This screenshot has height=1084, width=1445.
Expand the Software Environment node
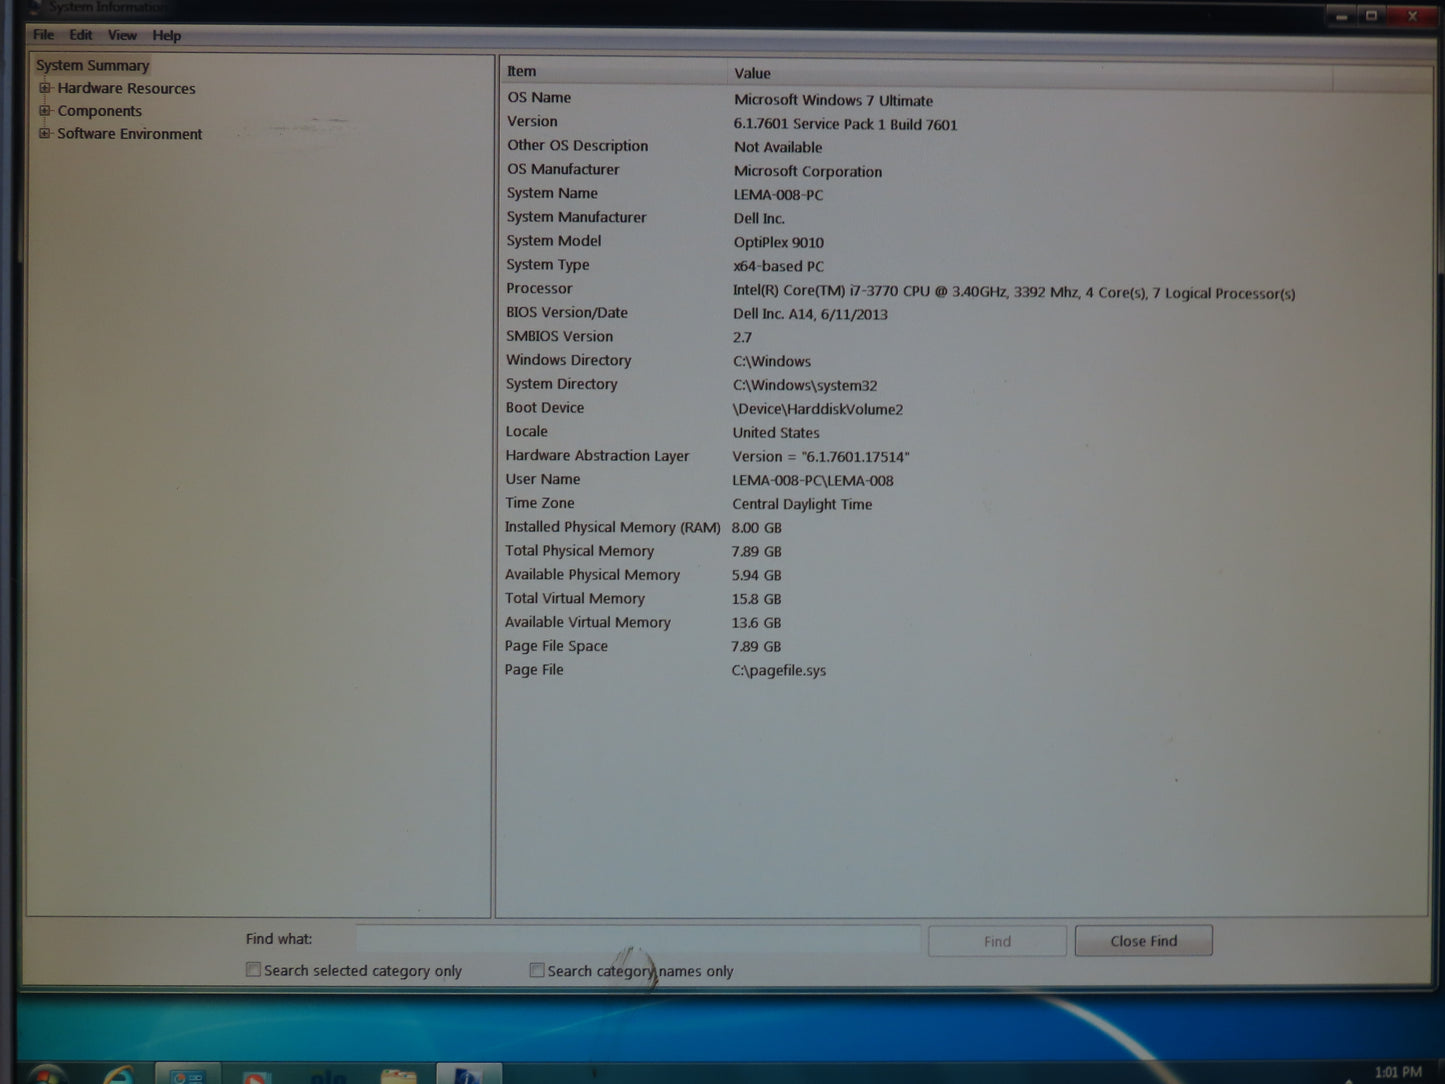(44, 133)
